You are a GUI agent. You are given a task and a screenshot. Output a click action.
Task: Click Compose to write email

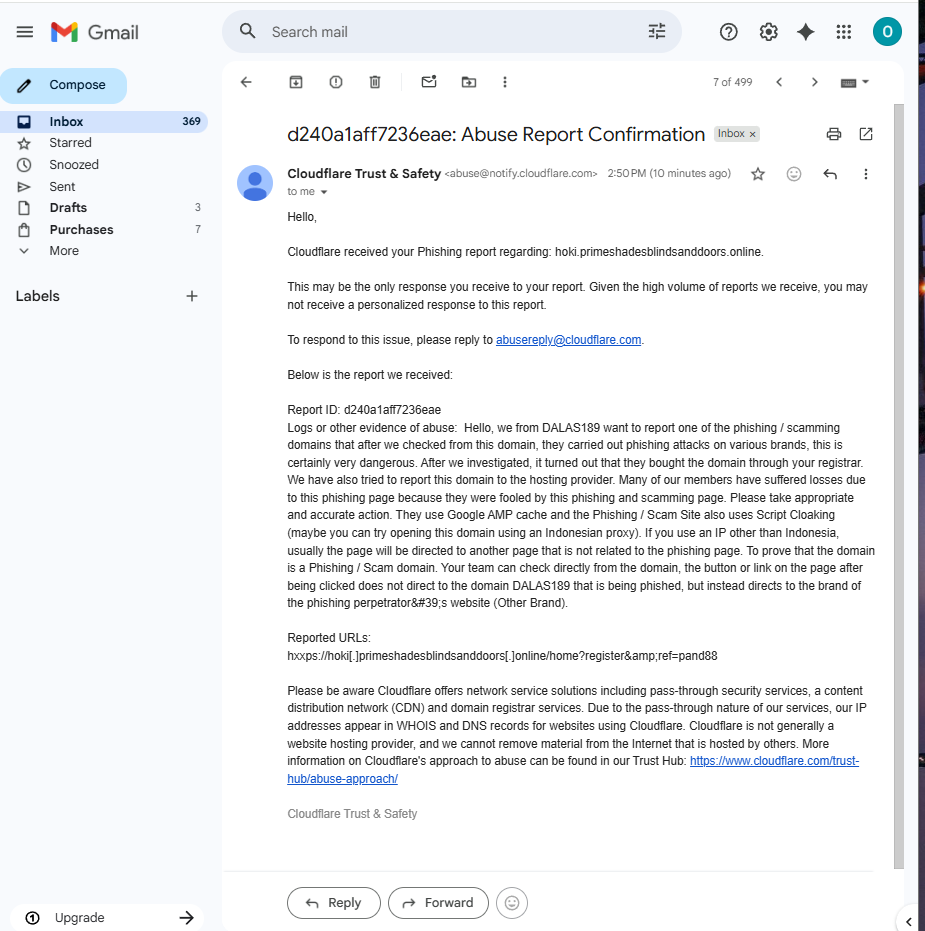64,86
